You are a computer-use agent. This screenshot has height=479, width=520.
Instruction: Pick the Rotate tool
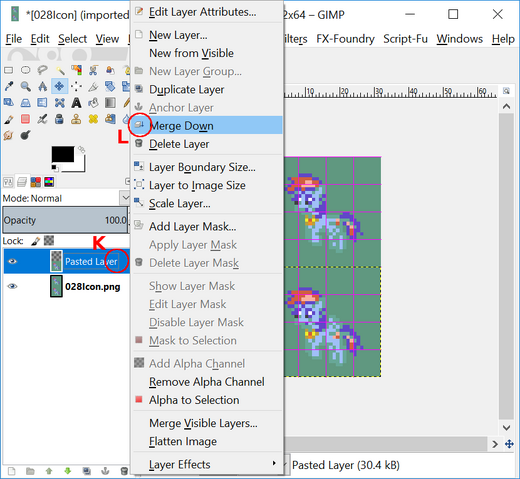click(110, 87)
